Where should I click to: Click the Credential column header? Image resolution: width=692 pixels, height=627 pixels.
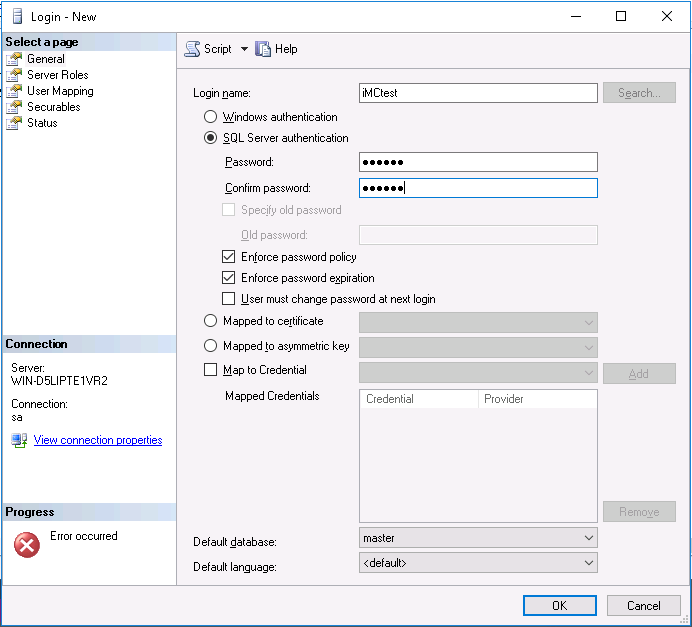[419, 399]
